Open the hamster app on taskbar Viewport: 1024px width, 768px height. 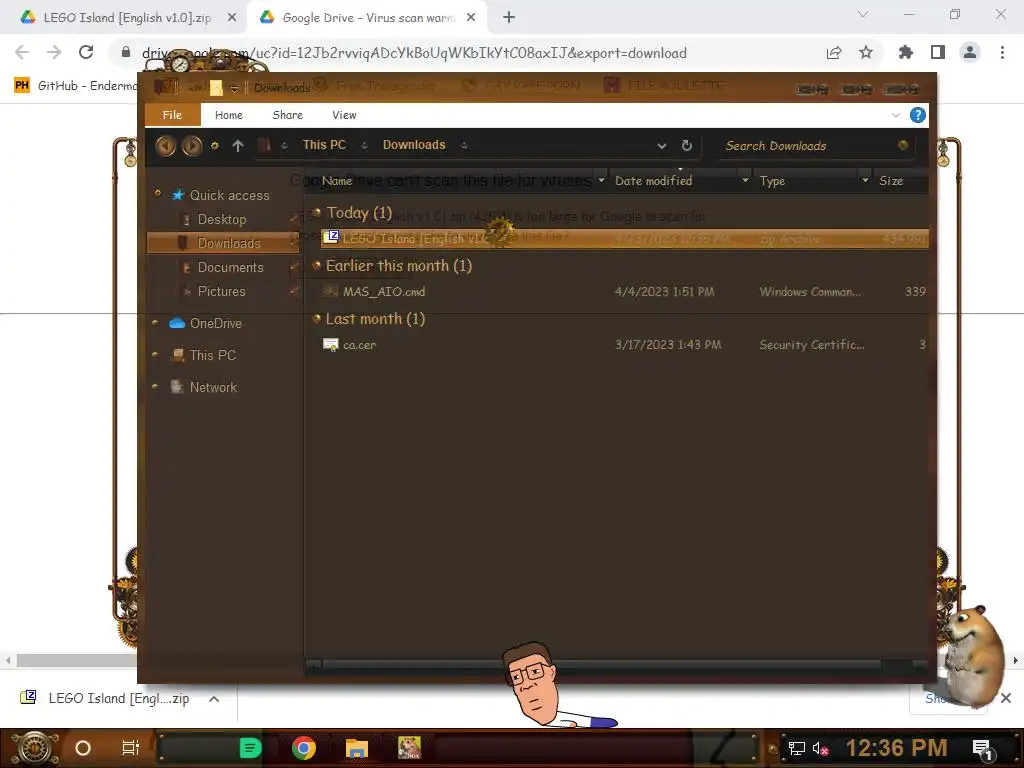[409, 748]
